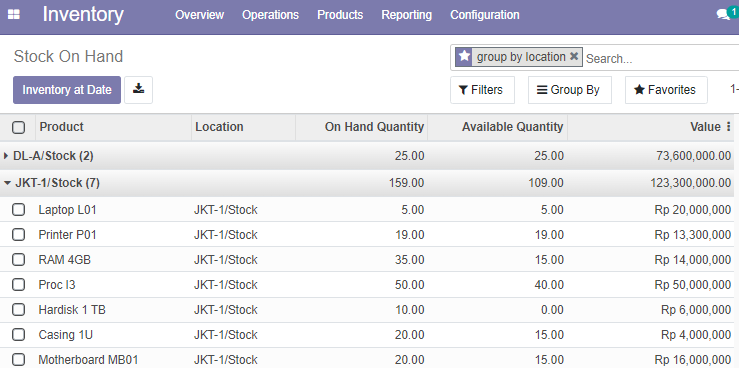Open the Reporting menu

point(407,15)
